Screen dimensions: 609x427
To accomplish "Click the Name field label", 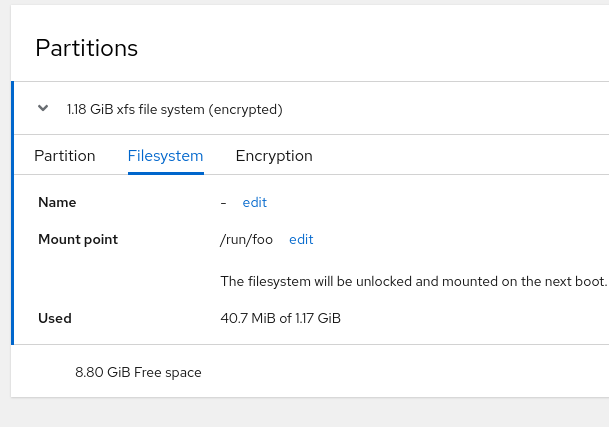I will (57, 202).
